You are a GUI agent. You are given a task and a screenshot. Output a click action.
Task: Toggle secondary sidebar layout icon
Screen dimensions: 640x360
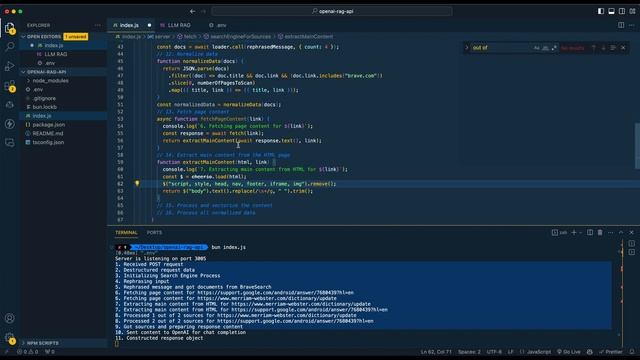[x=622, y=11]
